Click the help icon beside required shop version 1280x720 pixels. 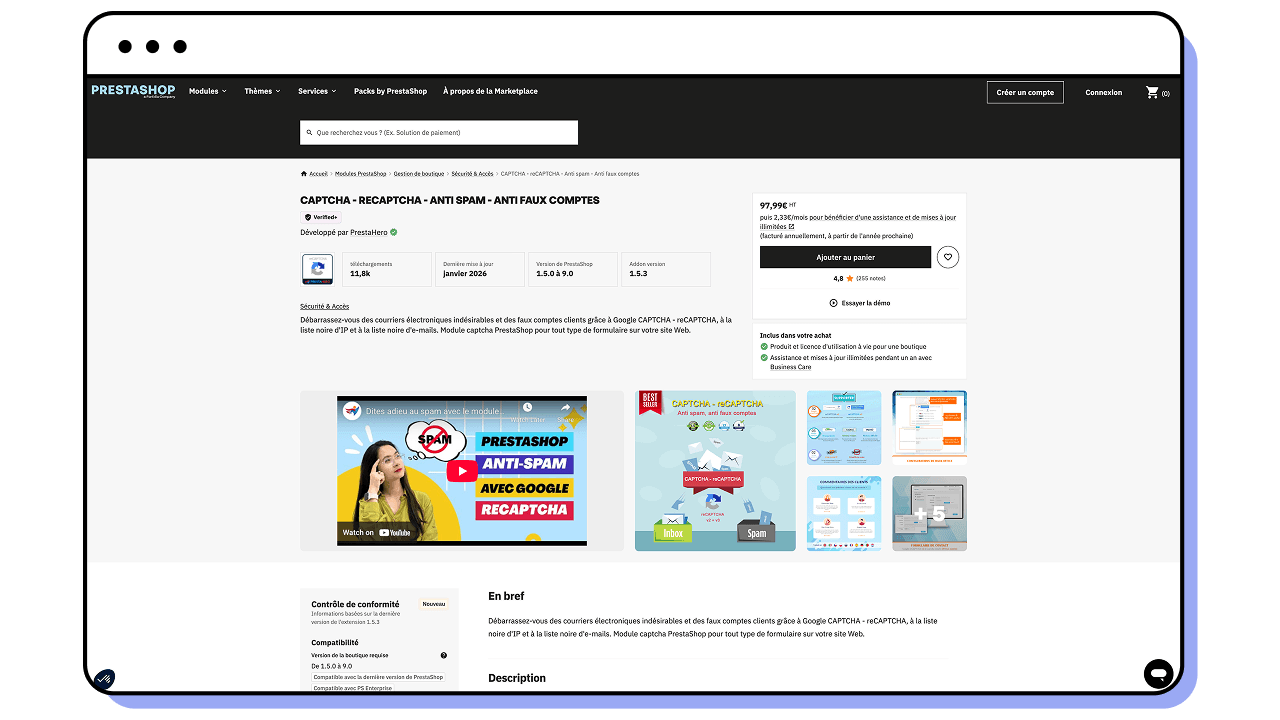[444, 656]
